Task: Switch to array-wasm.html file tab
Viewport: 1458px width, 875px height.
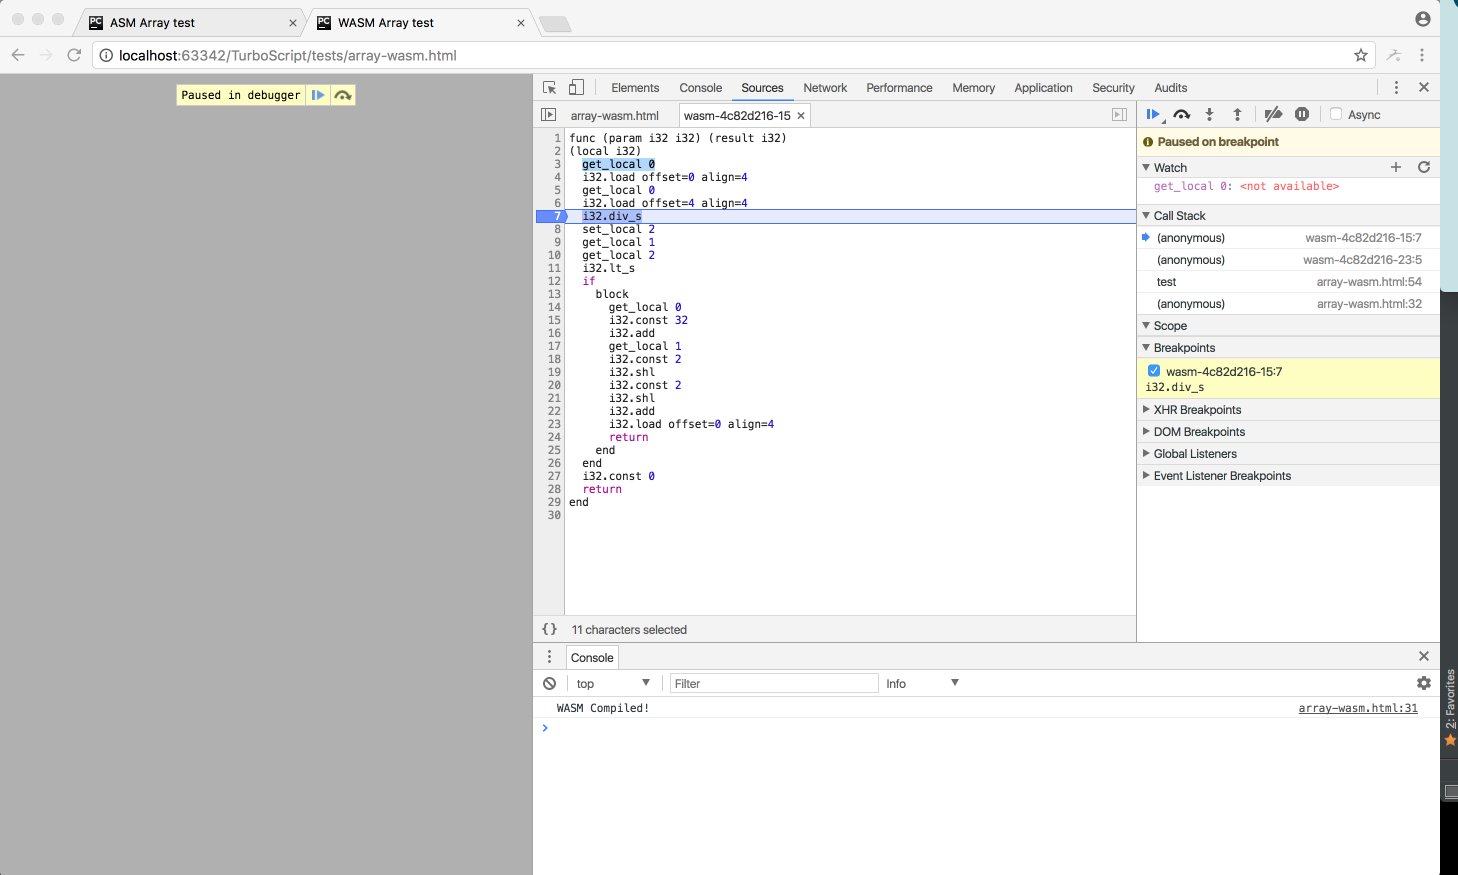Action: (x=614, y=115)
